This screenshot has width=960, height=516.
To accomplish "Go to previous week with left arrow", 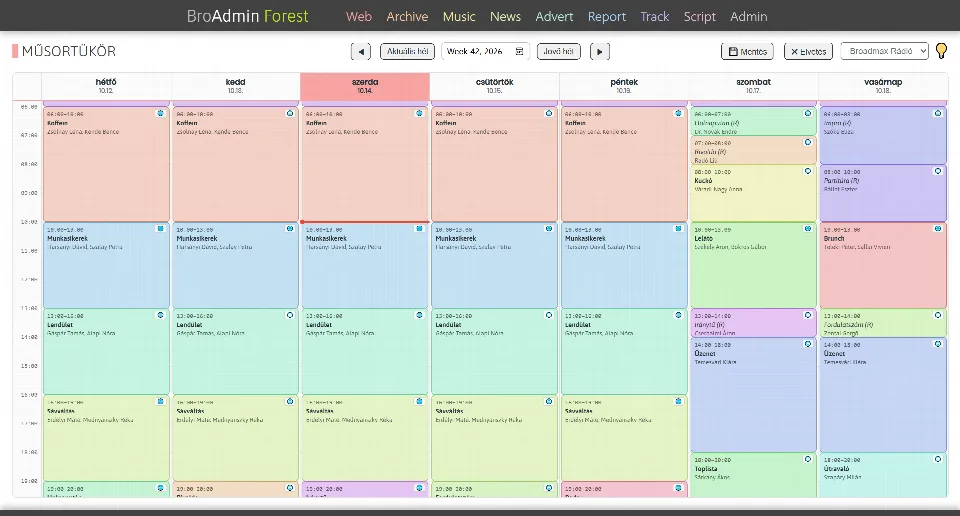I will tap(361, 51).
